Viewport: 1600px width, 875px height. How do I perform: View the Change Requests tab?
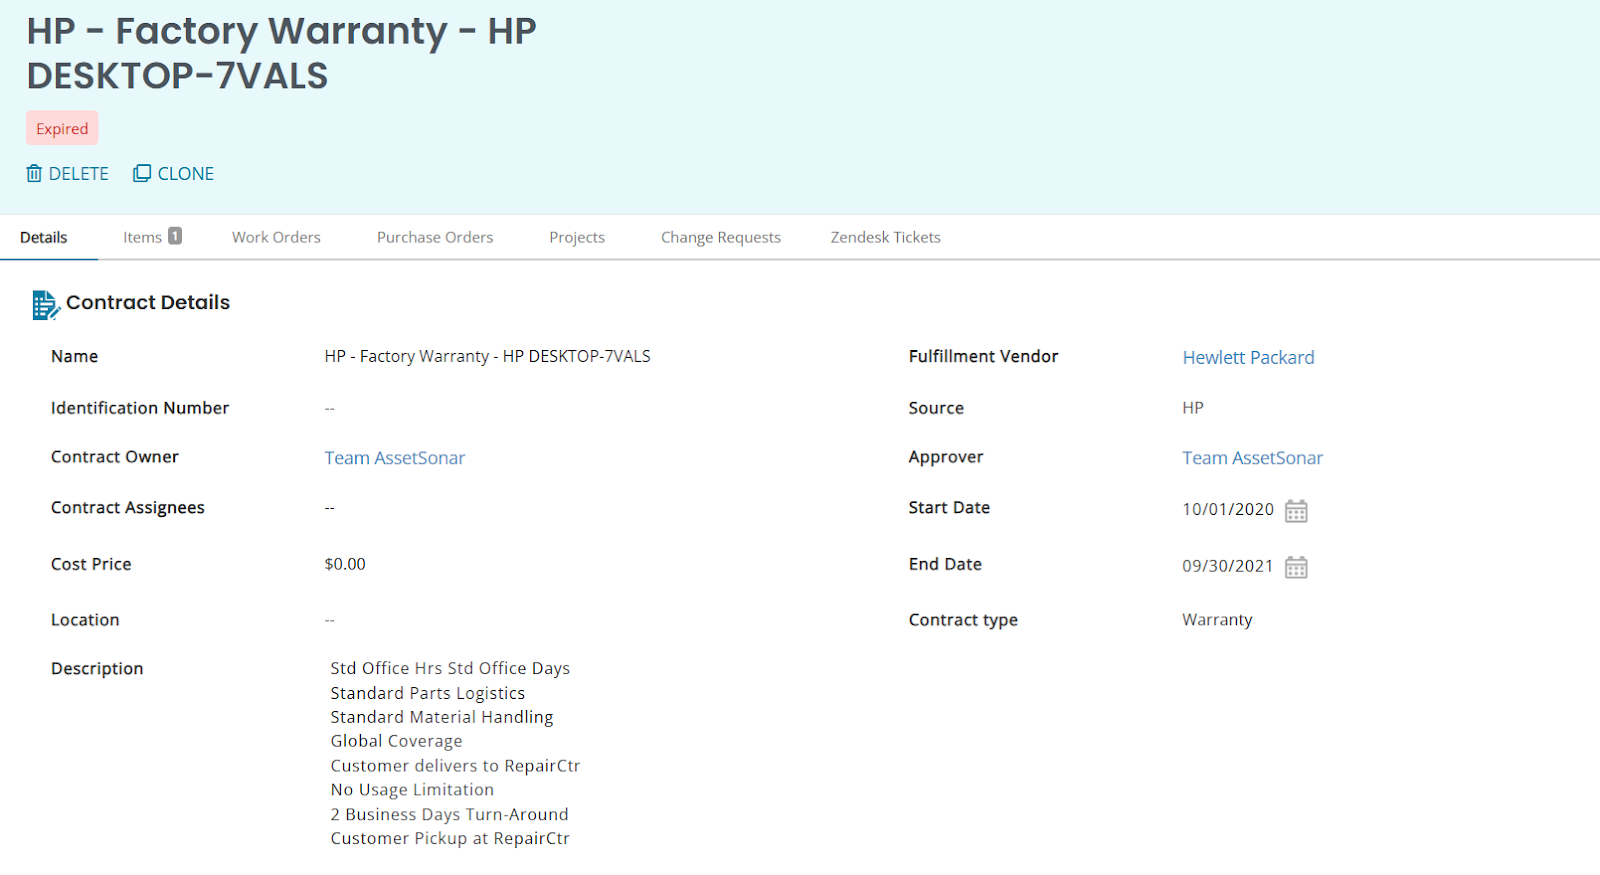pos(720,238)
